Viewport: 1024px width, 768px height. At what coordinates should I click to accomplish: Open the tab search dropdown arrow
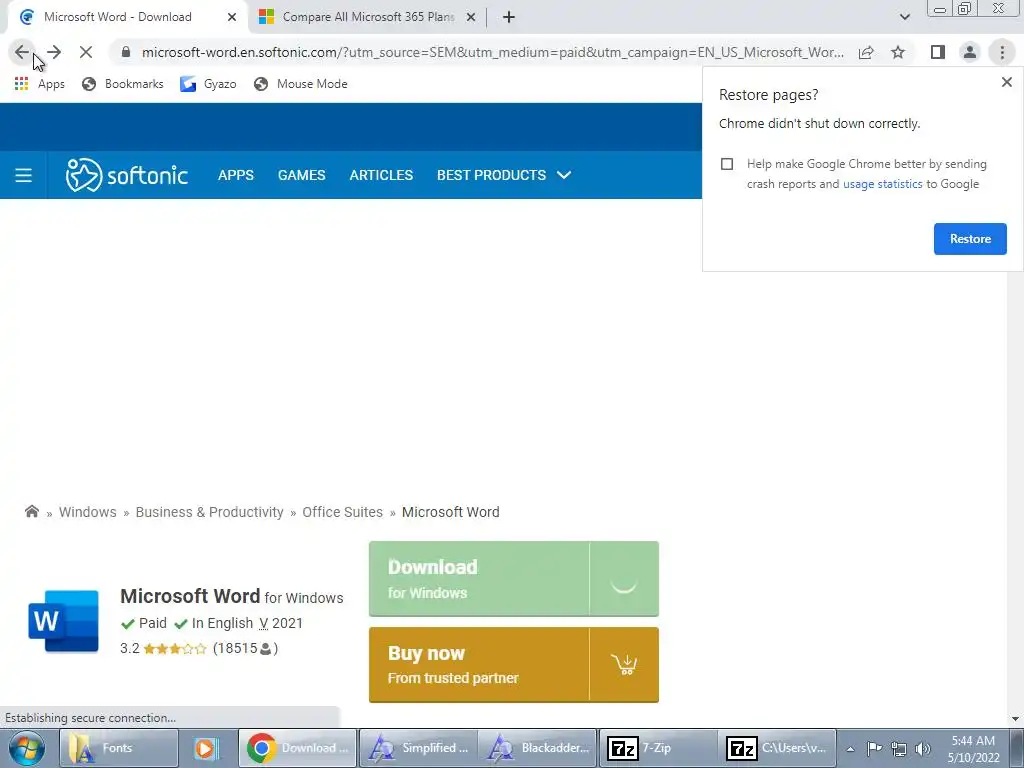904,17
